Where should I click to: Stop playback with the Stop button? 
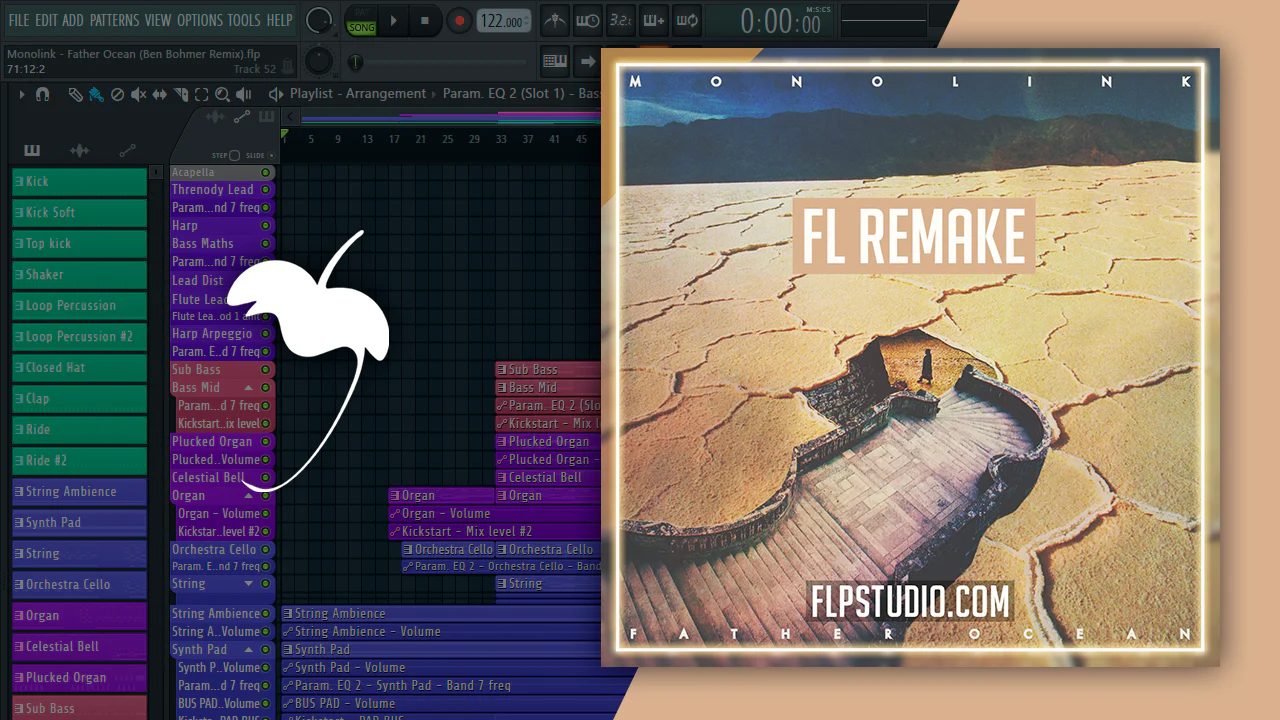425,20
